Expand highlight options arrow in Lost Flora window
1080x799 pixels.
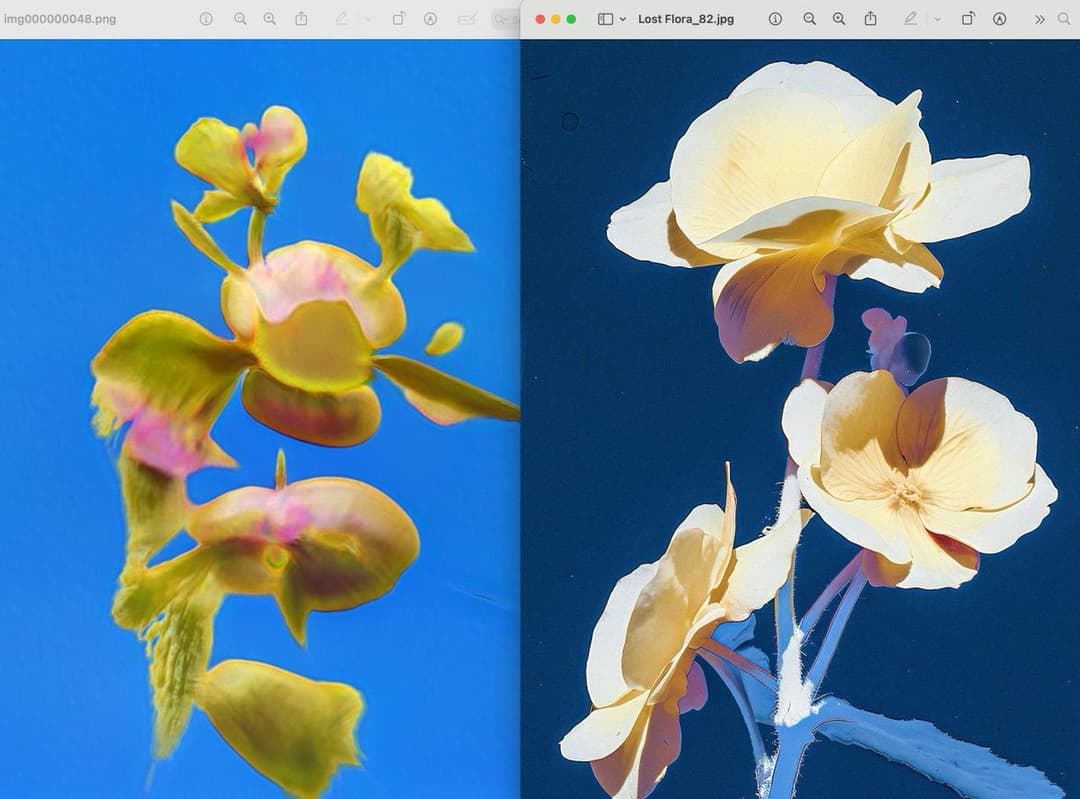click(937, 19)
